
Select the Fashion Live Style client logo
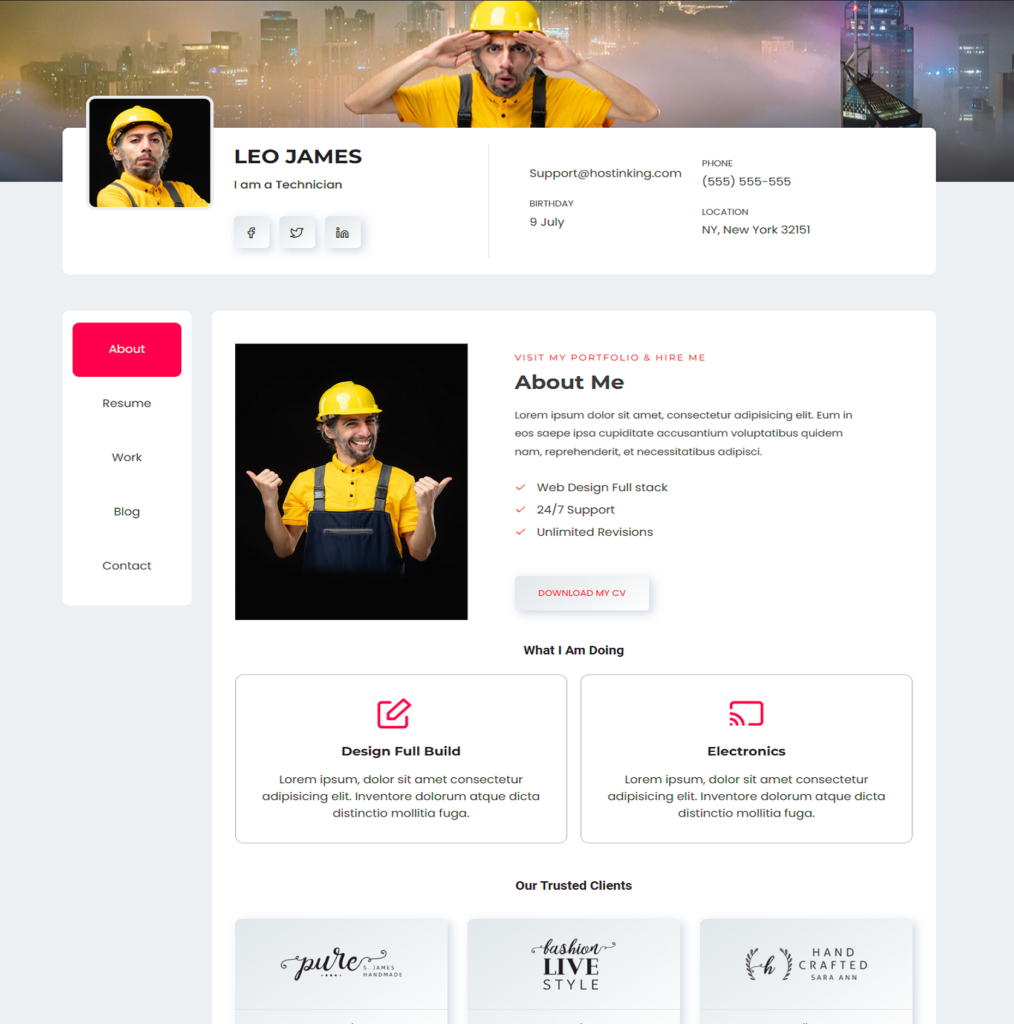click(x=573, y=965)
